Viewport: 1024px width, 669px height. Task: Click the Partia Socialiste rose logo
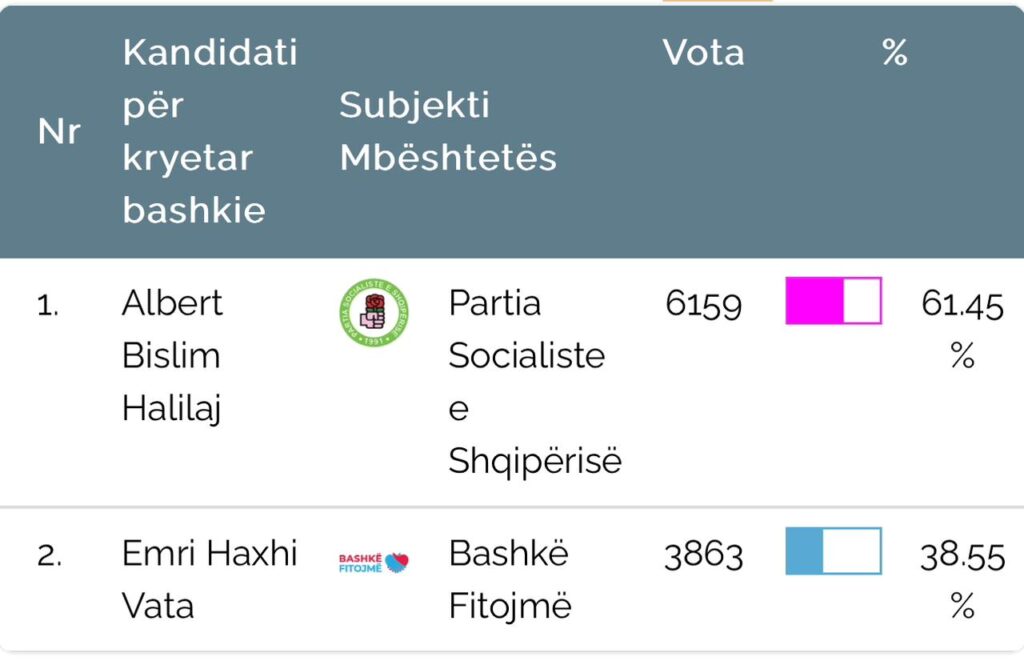tap(374, 312)
